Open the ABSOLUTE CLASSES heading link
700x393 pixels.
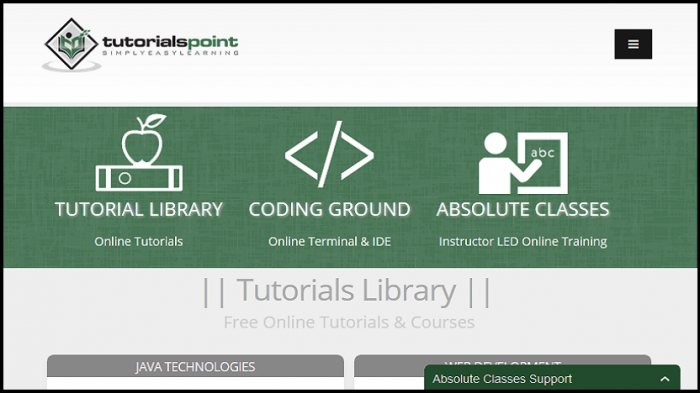pyautogui.click(x=523, y=209)
